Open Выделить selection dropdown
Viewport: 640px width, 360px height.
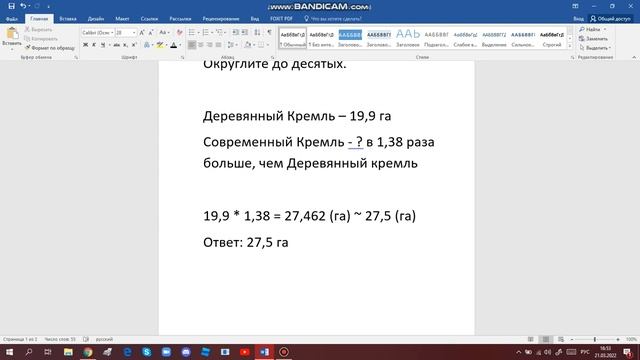click(595, 48)
